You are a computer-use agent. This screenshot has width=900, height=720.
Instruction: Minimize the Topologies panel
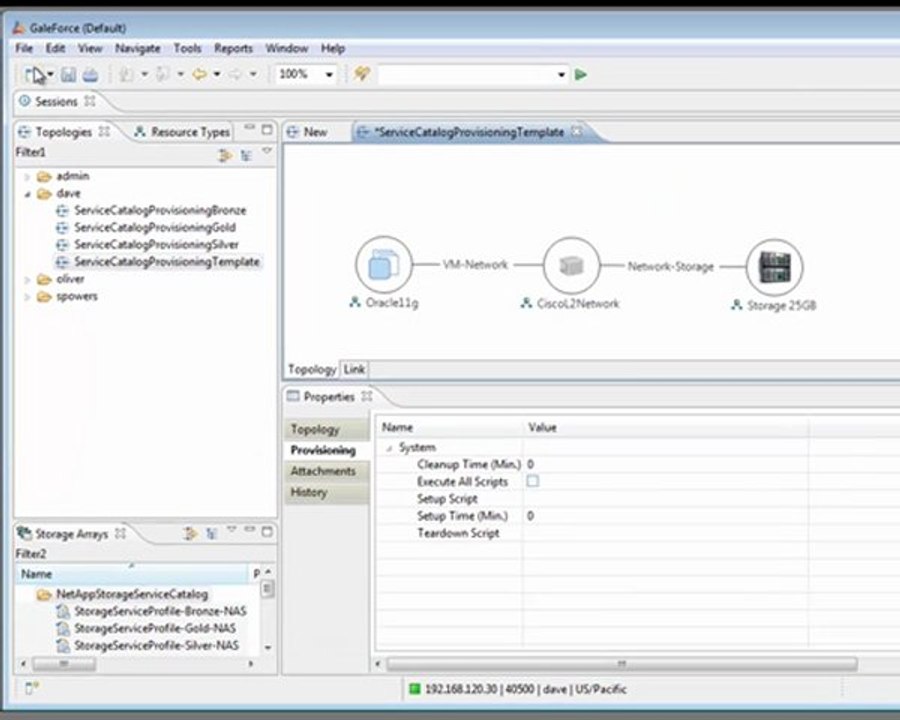(249, 127)
